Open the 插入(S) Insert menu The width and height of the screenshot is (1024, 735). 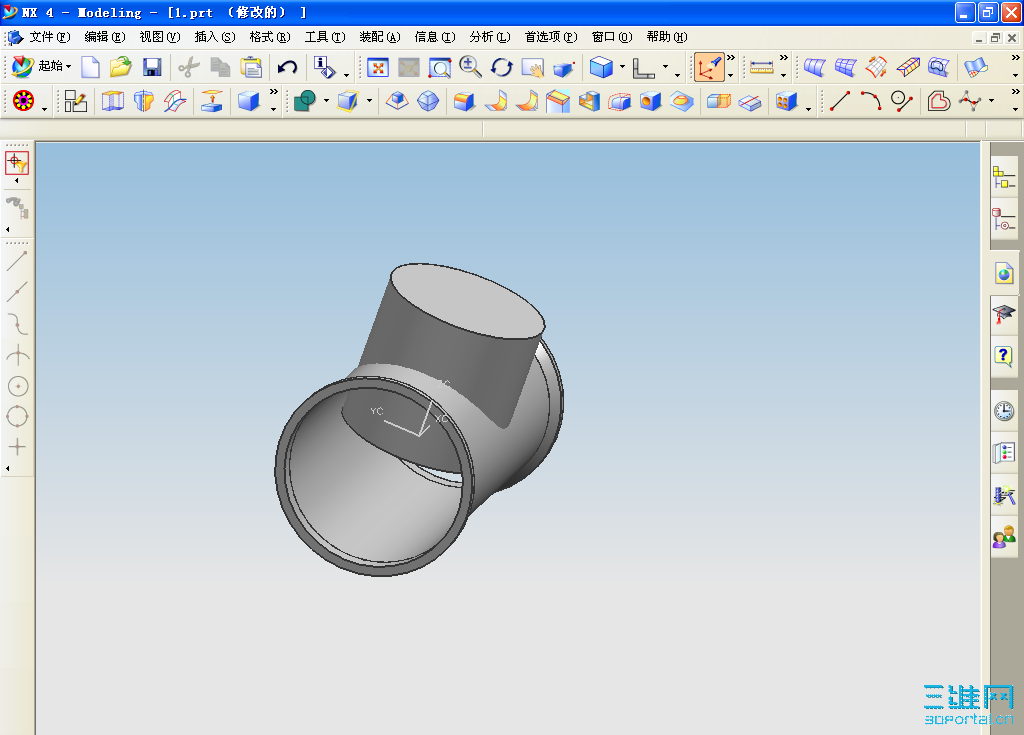tap(214, 37)
